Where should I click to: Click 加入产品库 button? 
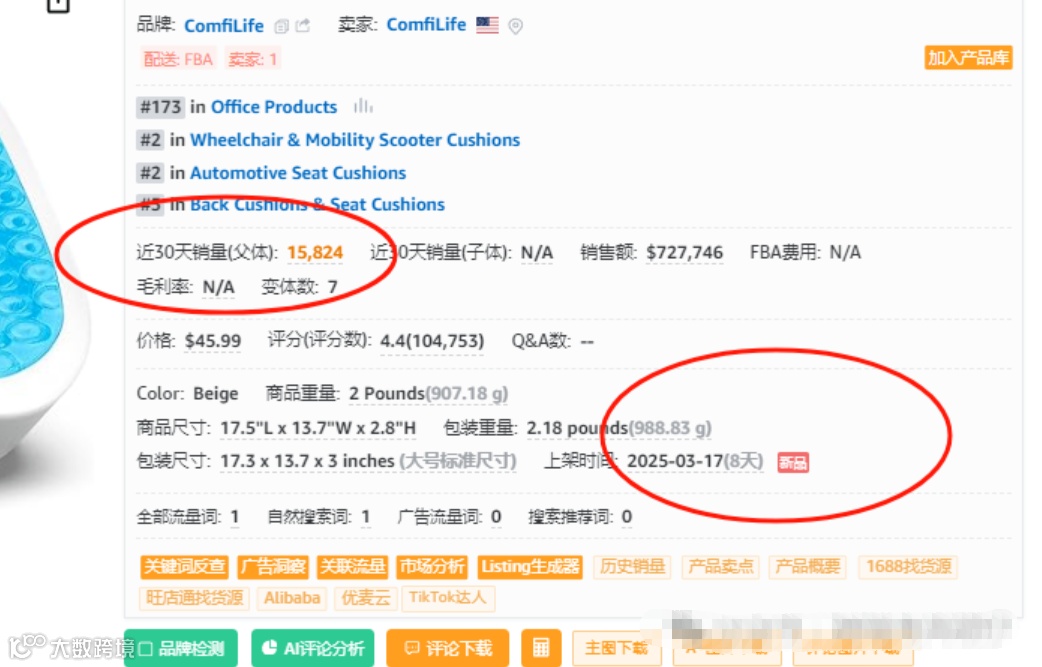point(968,58)
